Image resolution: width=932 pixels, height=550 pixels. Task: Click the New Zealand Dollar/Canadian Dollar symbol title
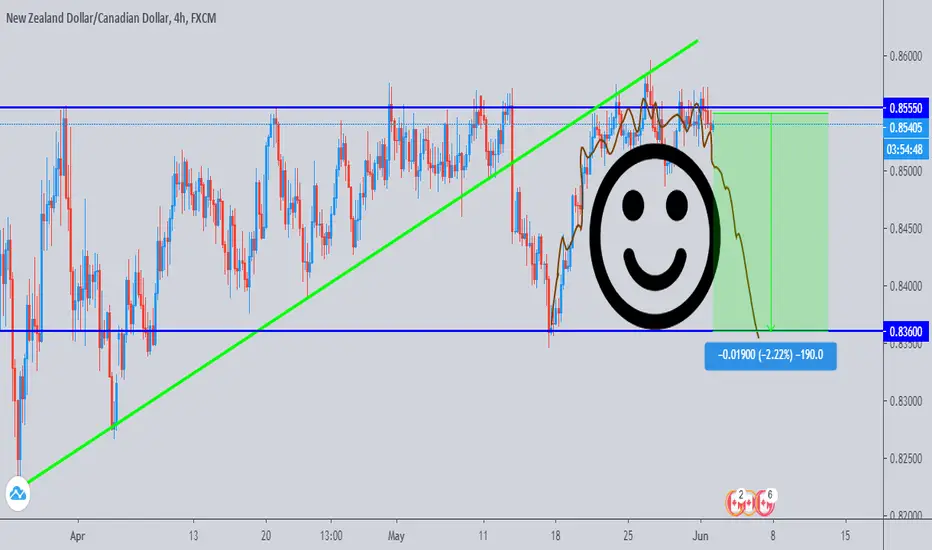click(87, 18)
